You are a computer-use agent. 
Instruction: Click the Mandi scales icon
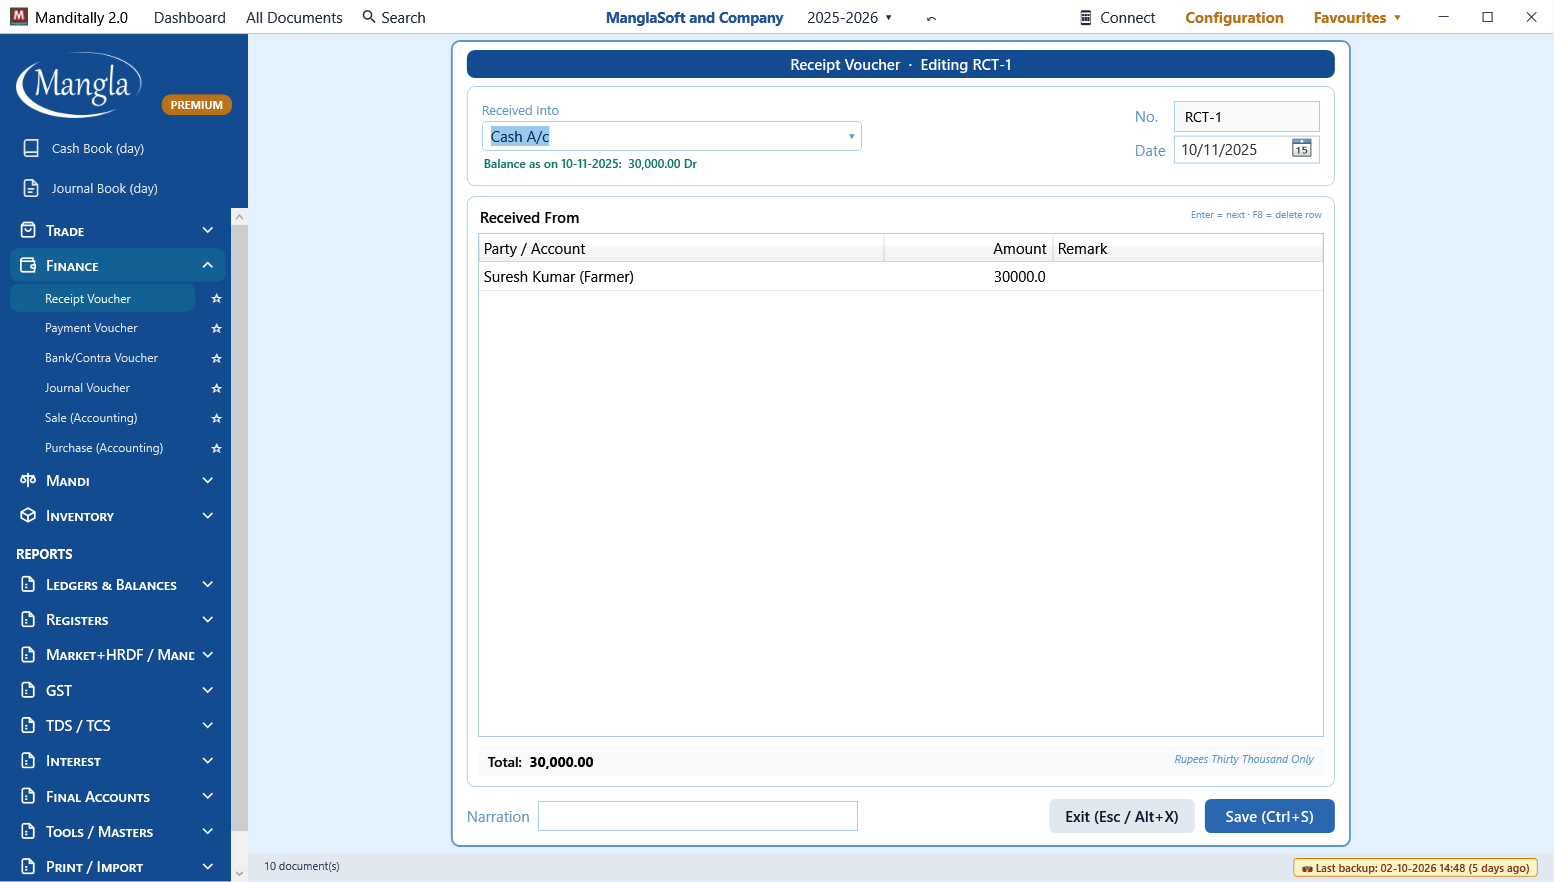28,480
